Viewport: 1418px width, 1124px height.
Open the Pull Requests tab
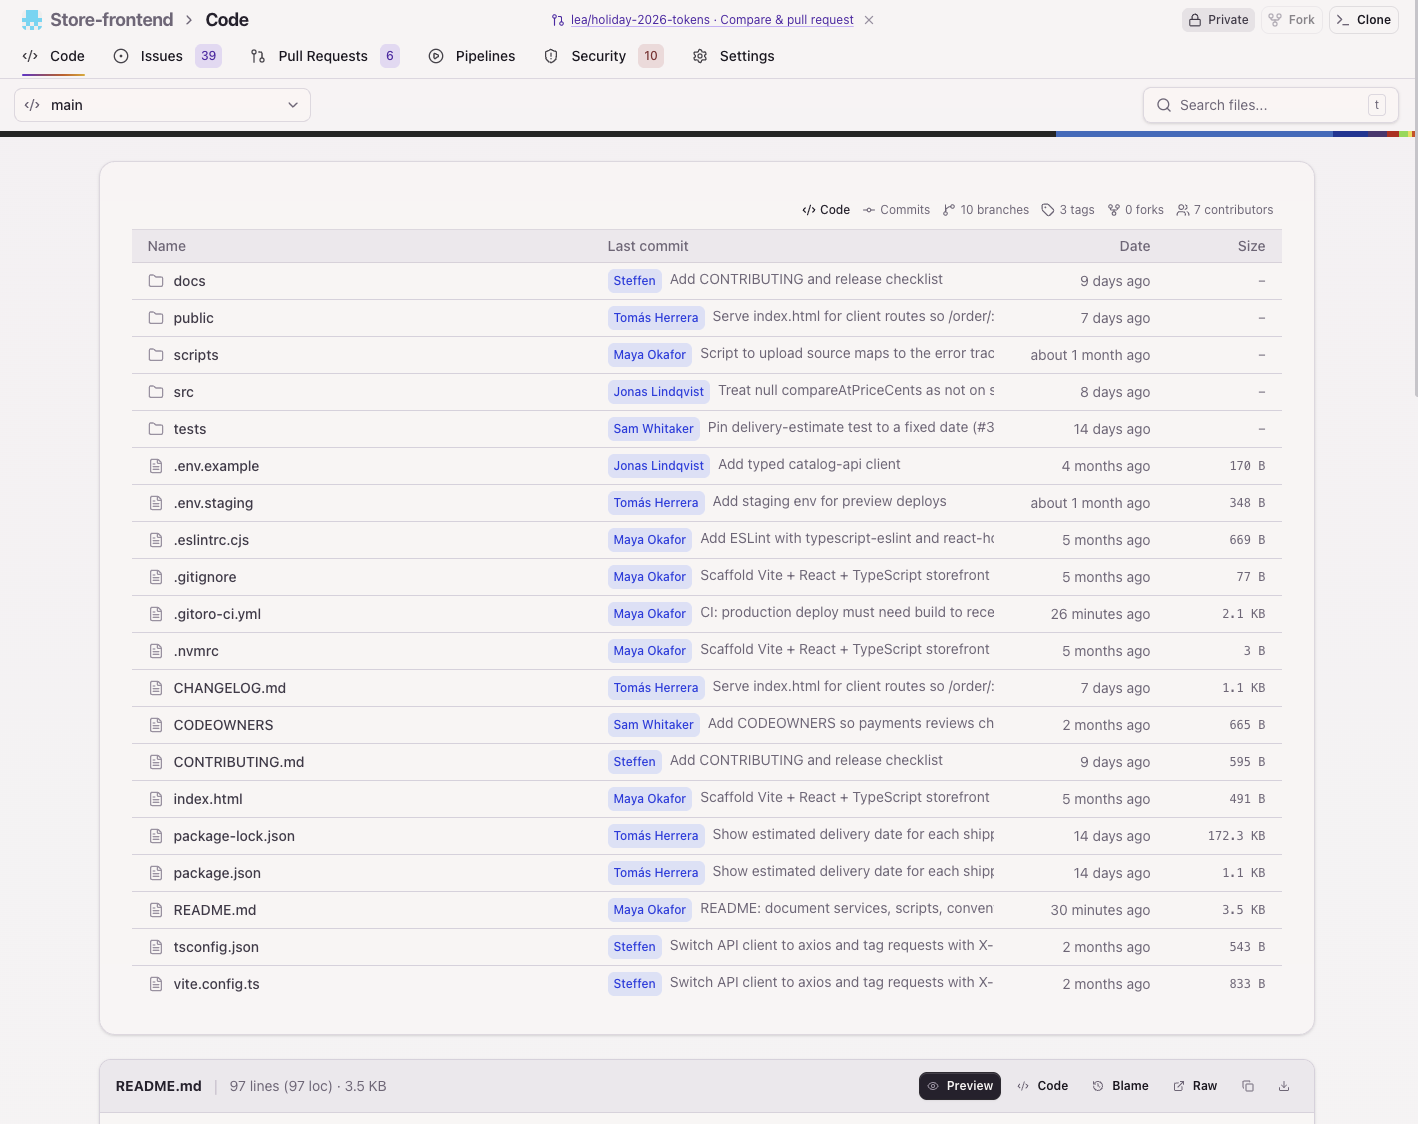[324, 56]
